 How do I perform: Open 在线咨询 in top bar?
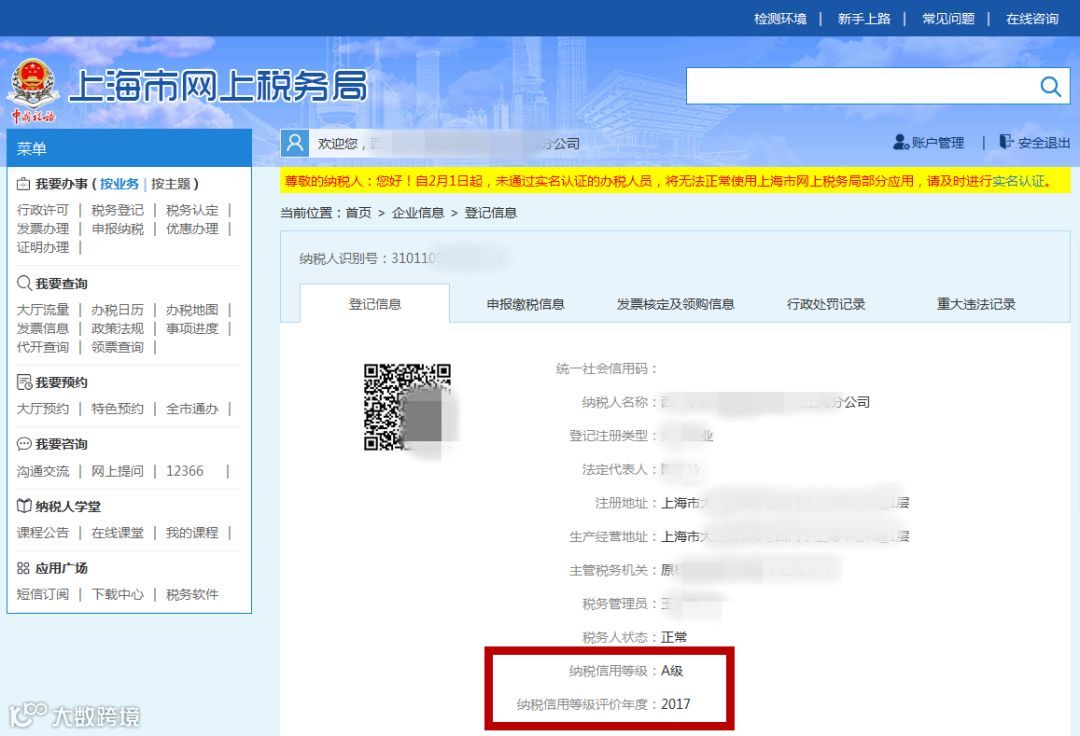[1032, 19]
